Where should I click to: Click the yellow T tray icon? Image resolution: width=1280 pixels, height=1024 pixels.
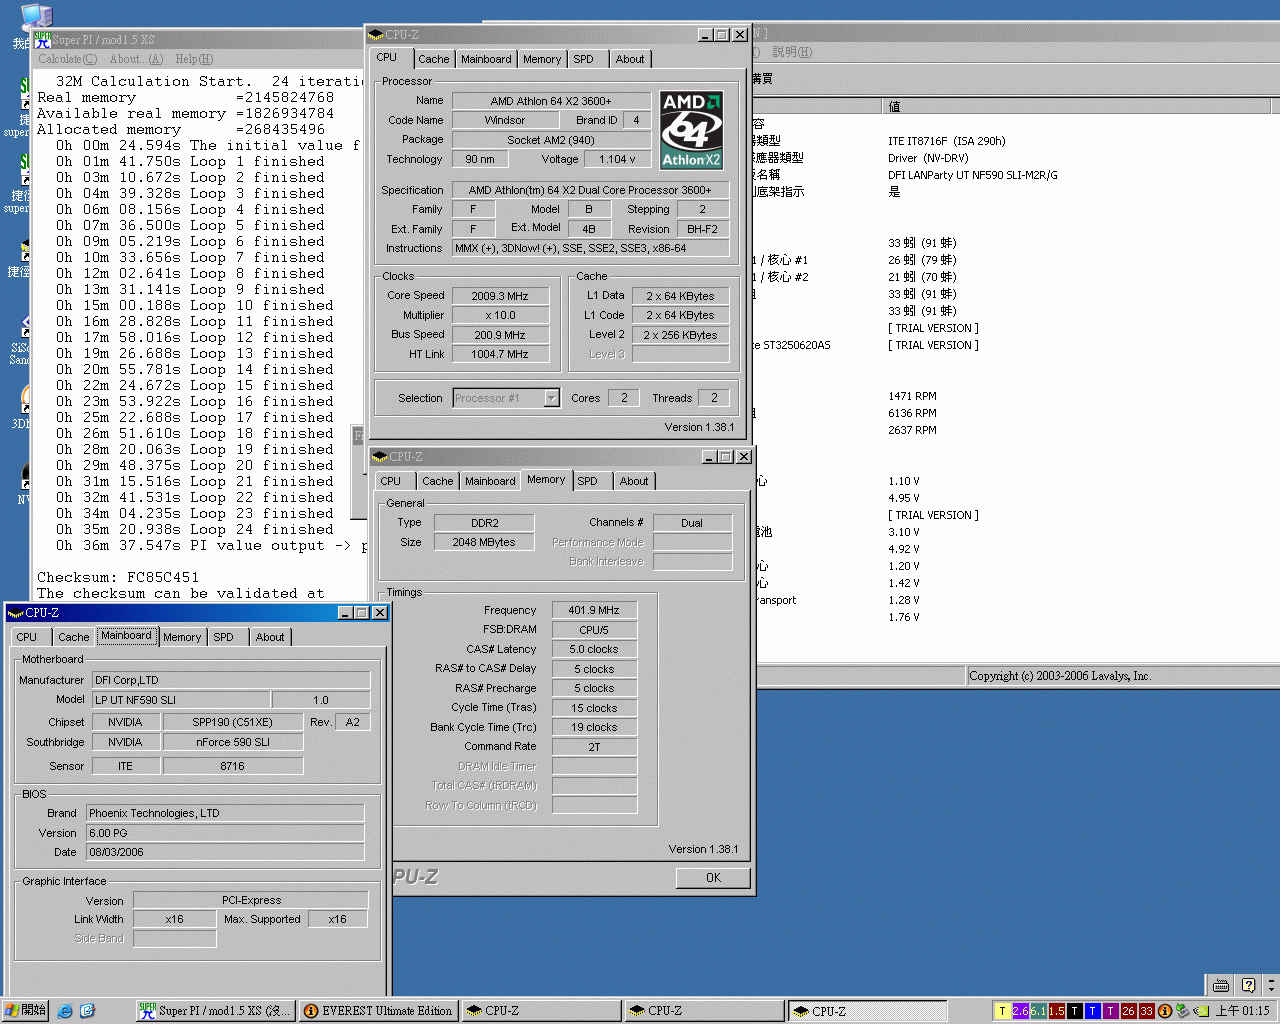[x=1003, y=1011]
